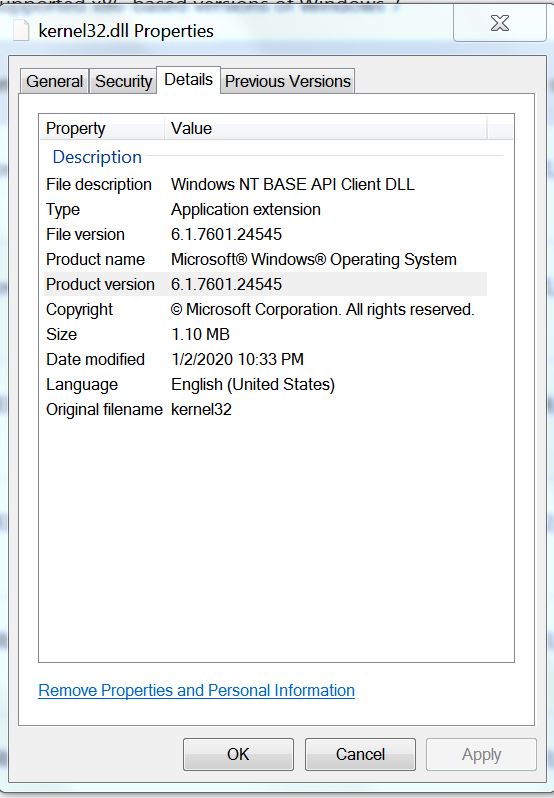This screenshot has height=798, width=554.
Task: Click the Value column header
Action: 326,128
